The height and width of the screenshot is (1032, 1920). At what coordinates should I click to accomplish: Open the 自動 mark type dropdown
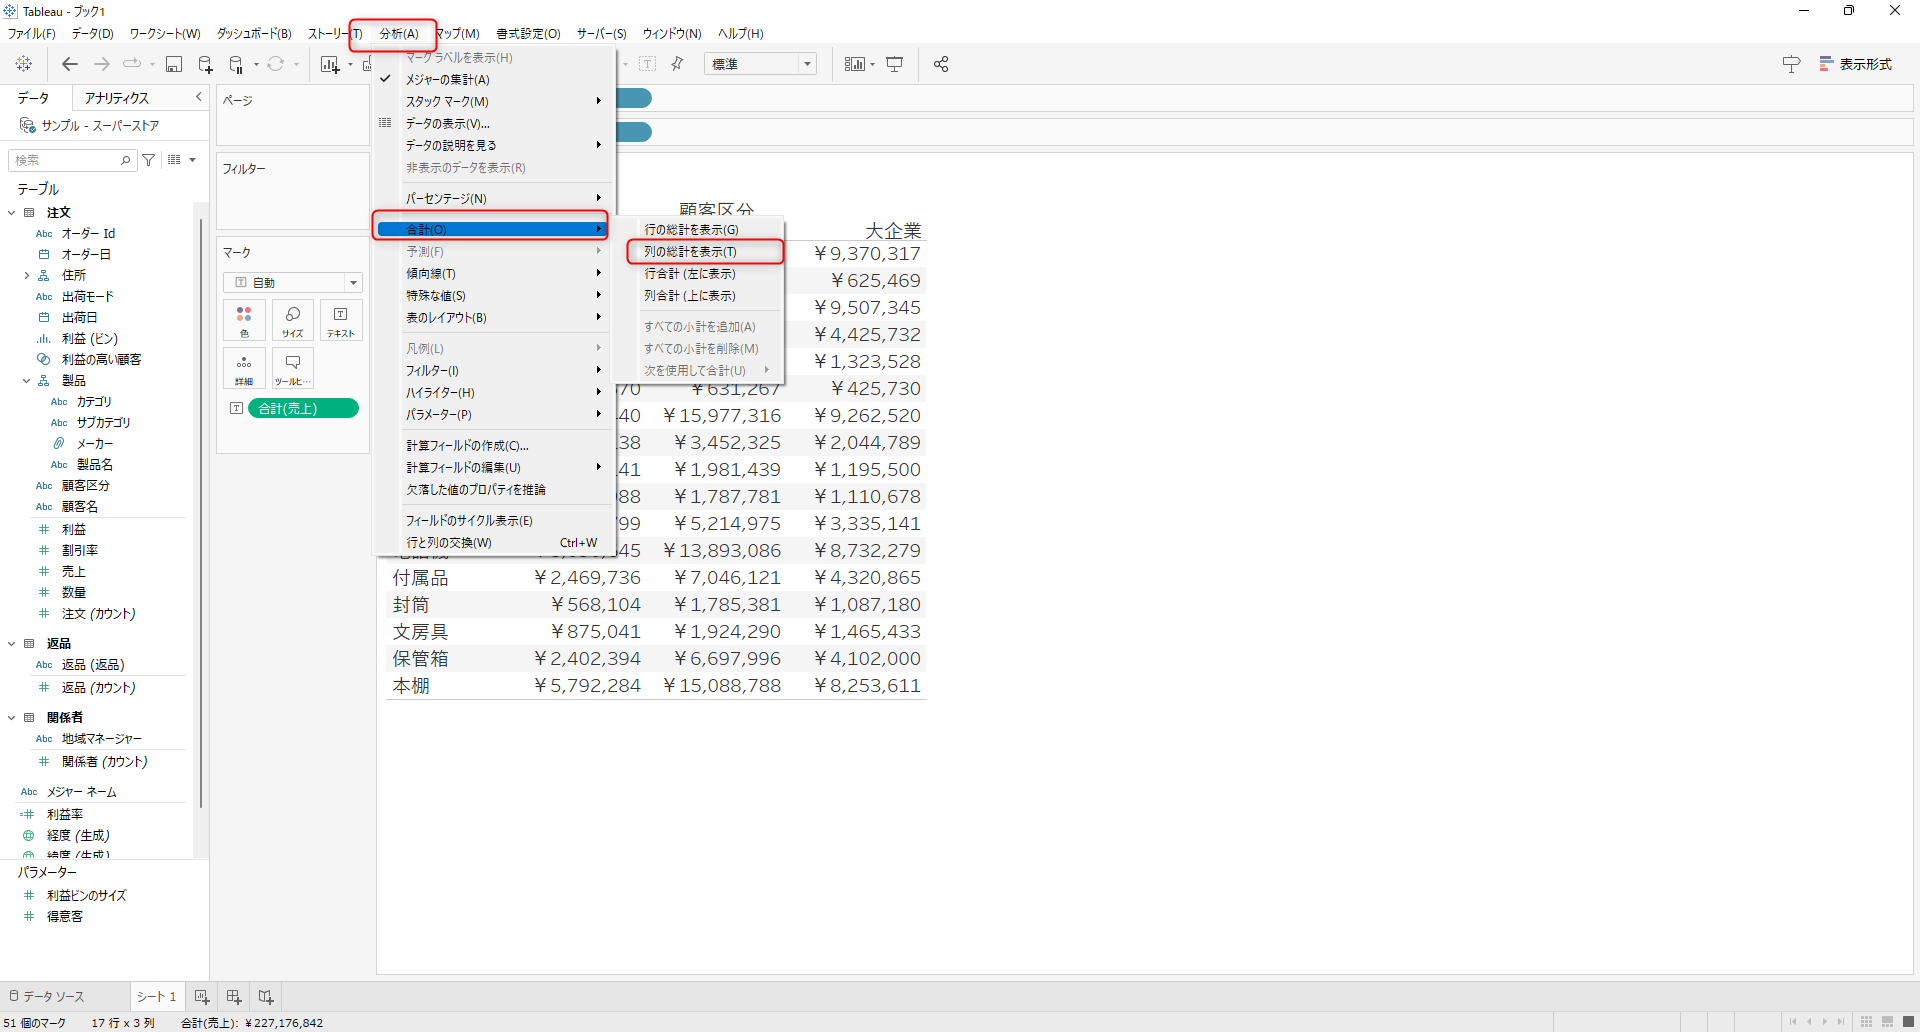tap(292, 283)
